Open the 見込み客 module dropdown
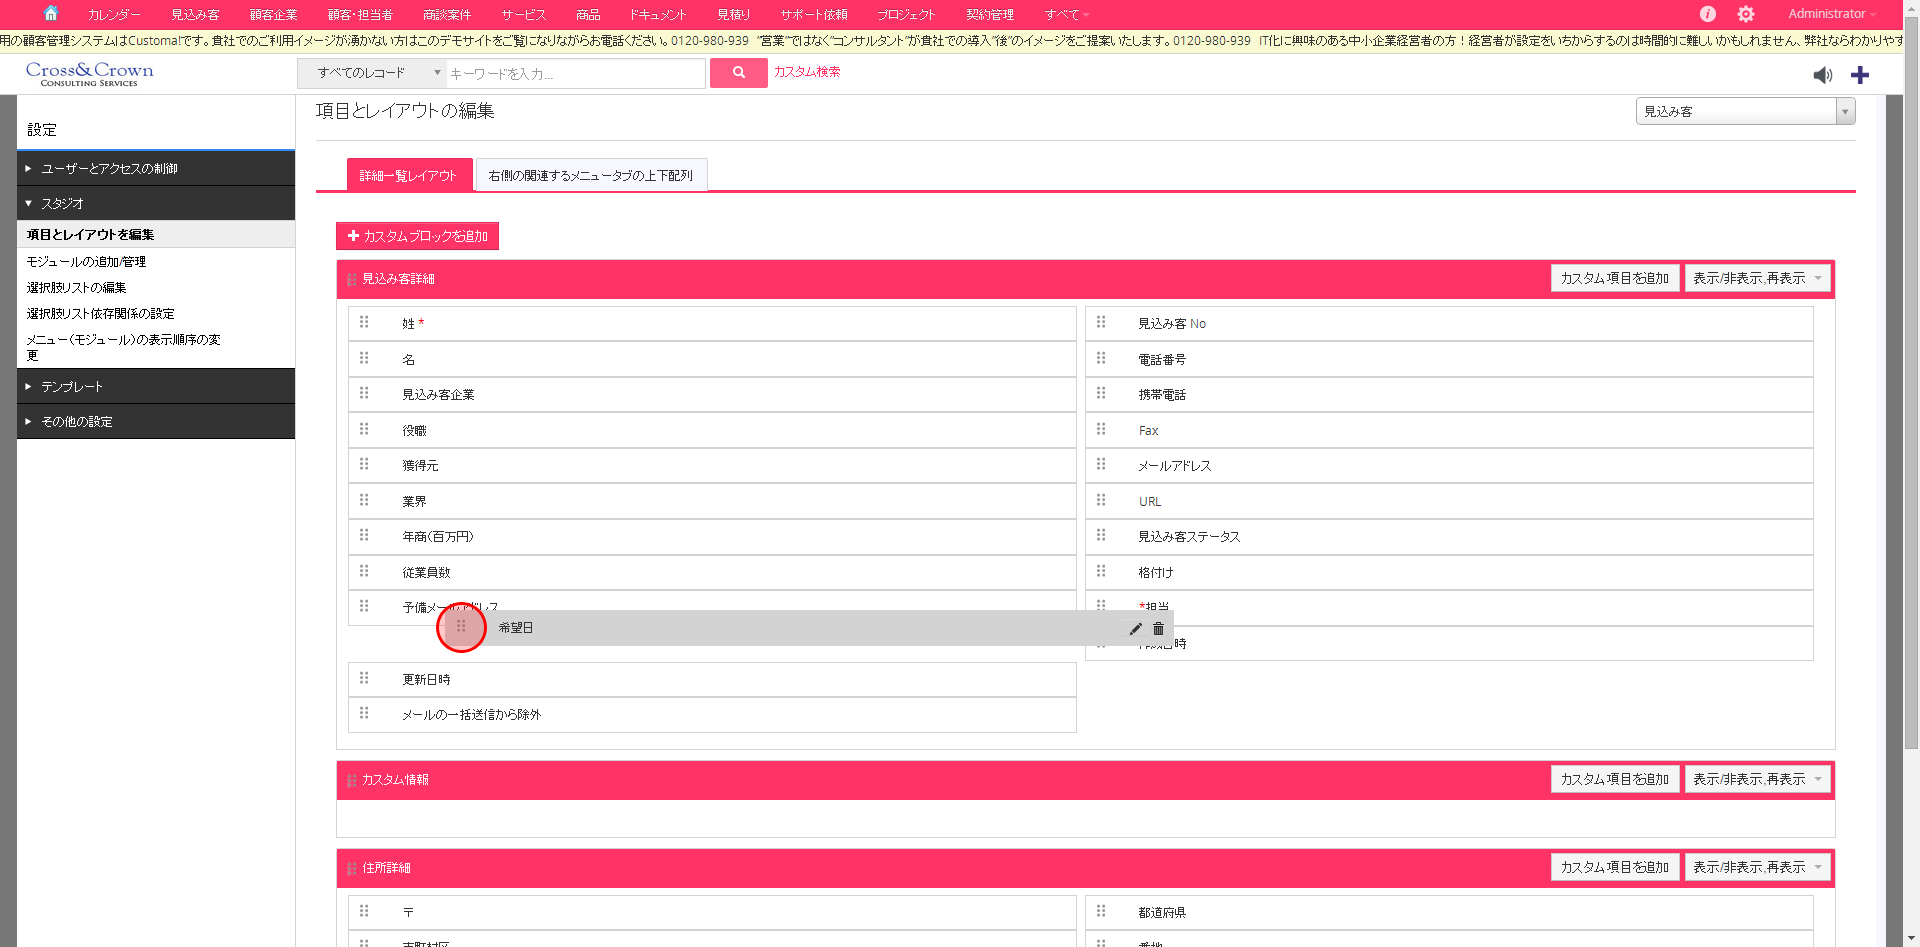Viewport: 1920px width, 947px height. (1745, 112)
